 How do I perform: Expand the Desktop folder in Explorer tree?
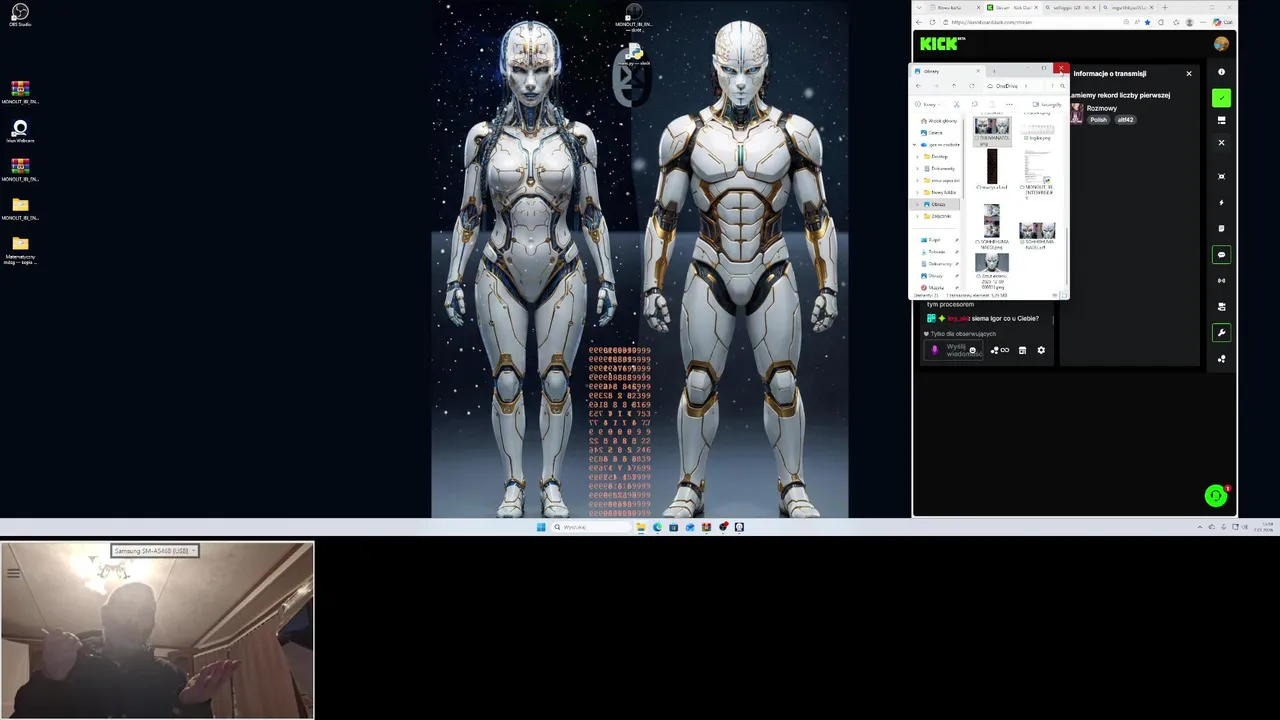click(918, 157)
